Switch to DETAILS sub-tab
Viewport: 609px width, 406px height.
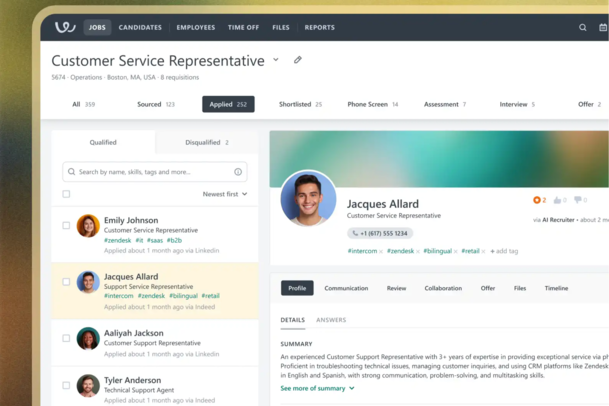pos(293,320)
